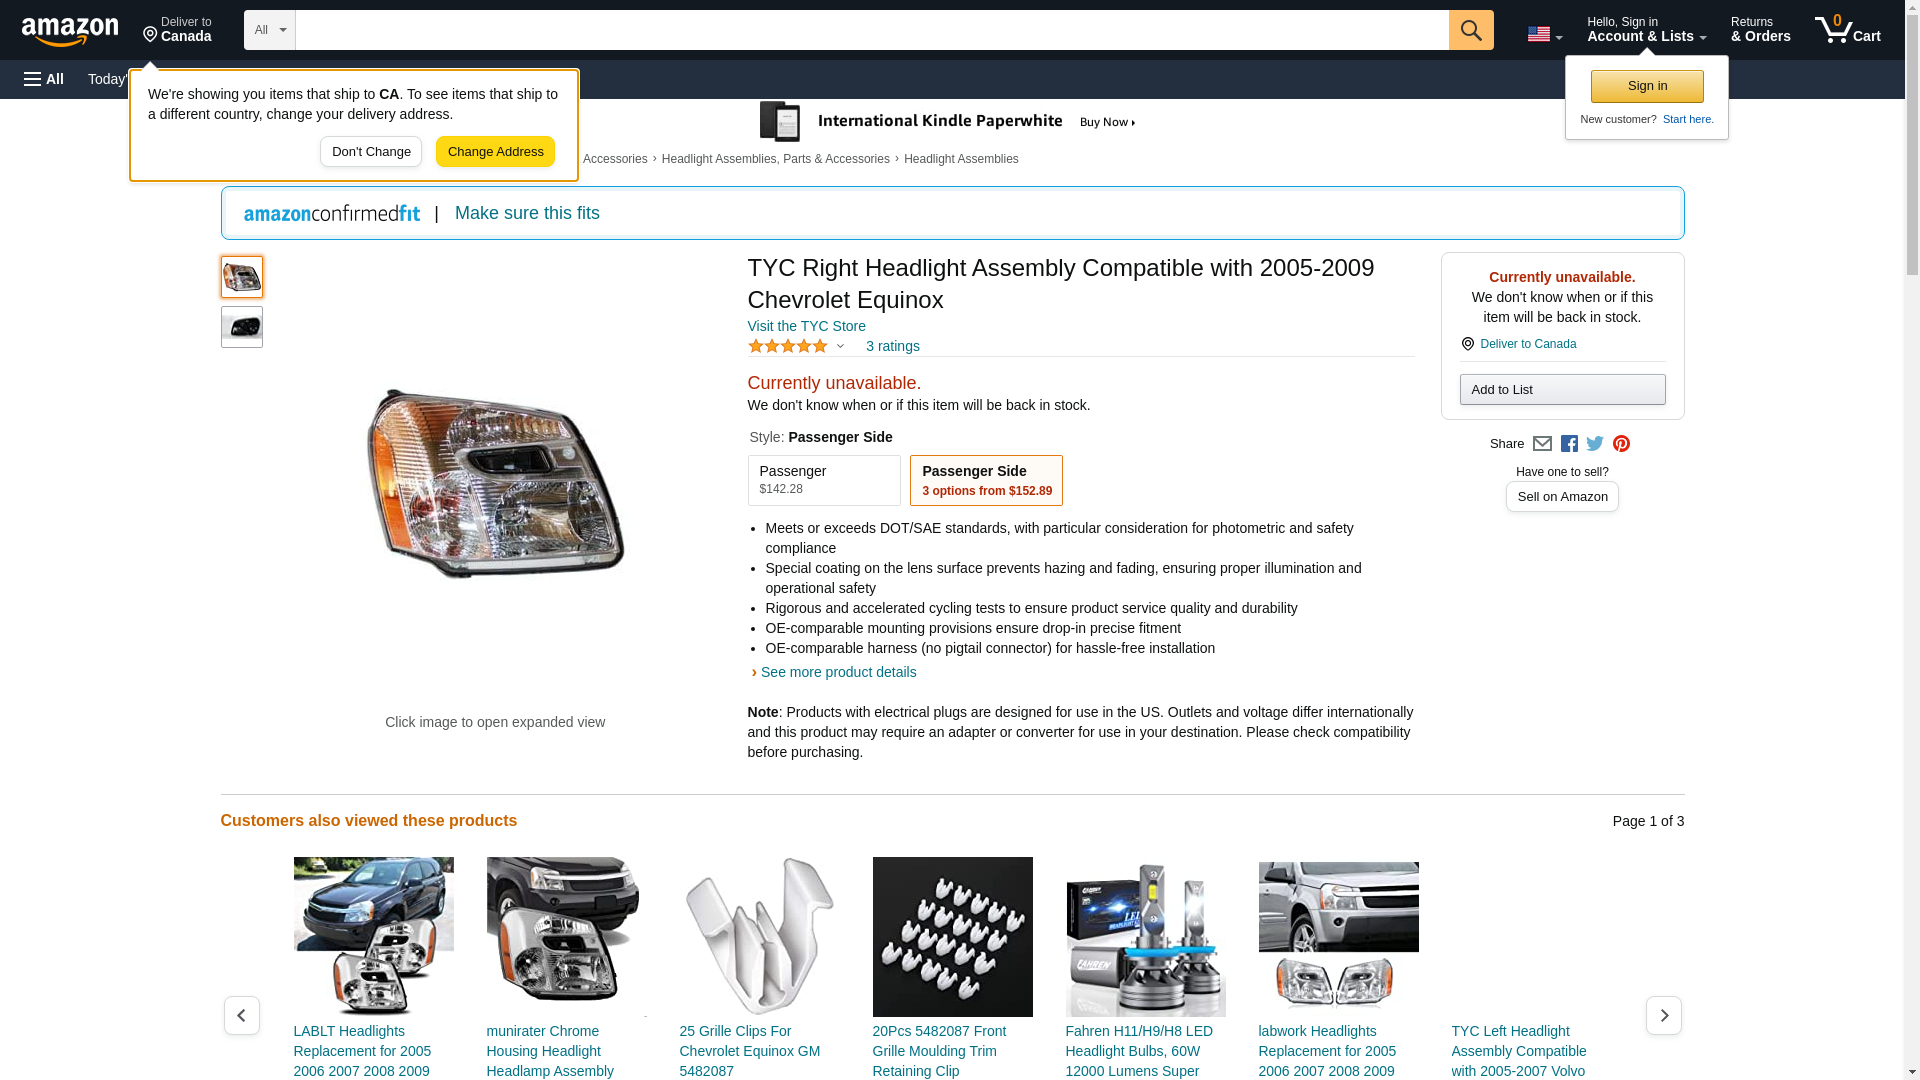Viewport: 1920px width, 1080px height.
Task: Click the Change Address button
Action: click(495, 152)
